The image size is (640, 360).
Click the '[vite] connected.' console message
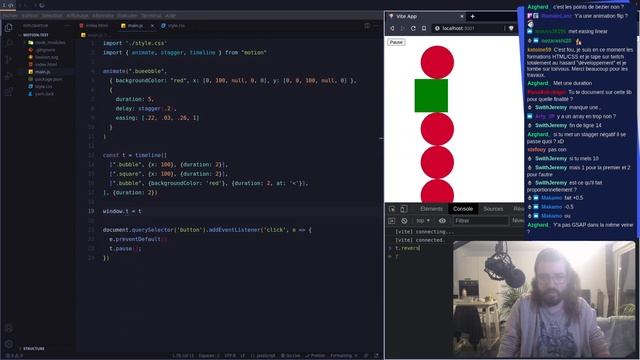point(420,240)
